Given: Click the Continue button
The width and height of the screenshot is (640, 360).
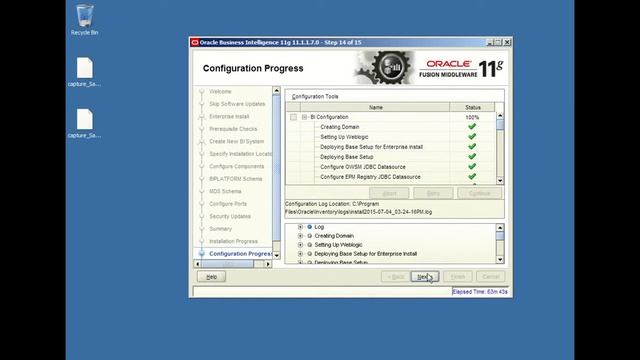Looking at the screenshot, I should pyautogui.click(x=480, y=193).
